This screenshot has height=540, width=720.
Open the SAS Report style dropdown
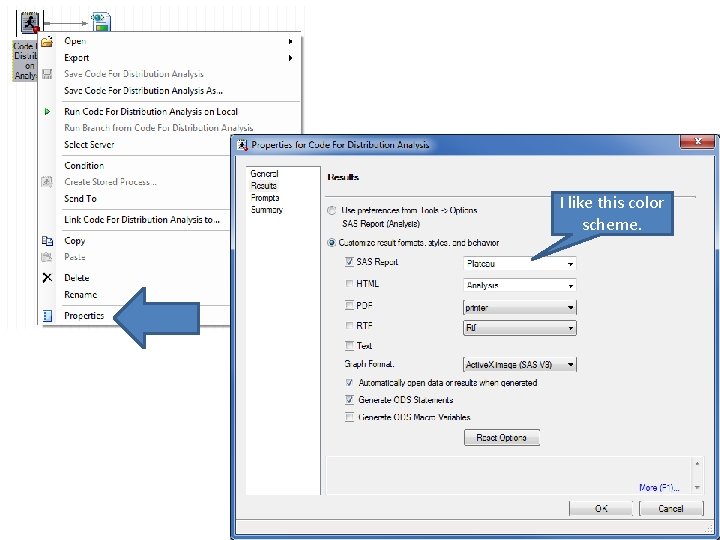520,264
